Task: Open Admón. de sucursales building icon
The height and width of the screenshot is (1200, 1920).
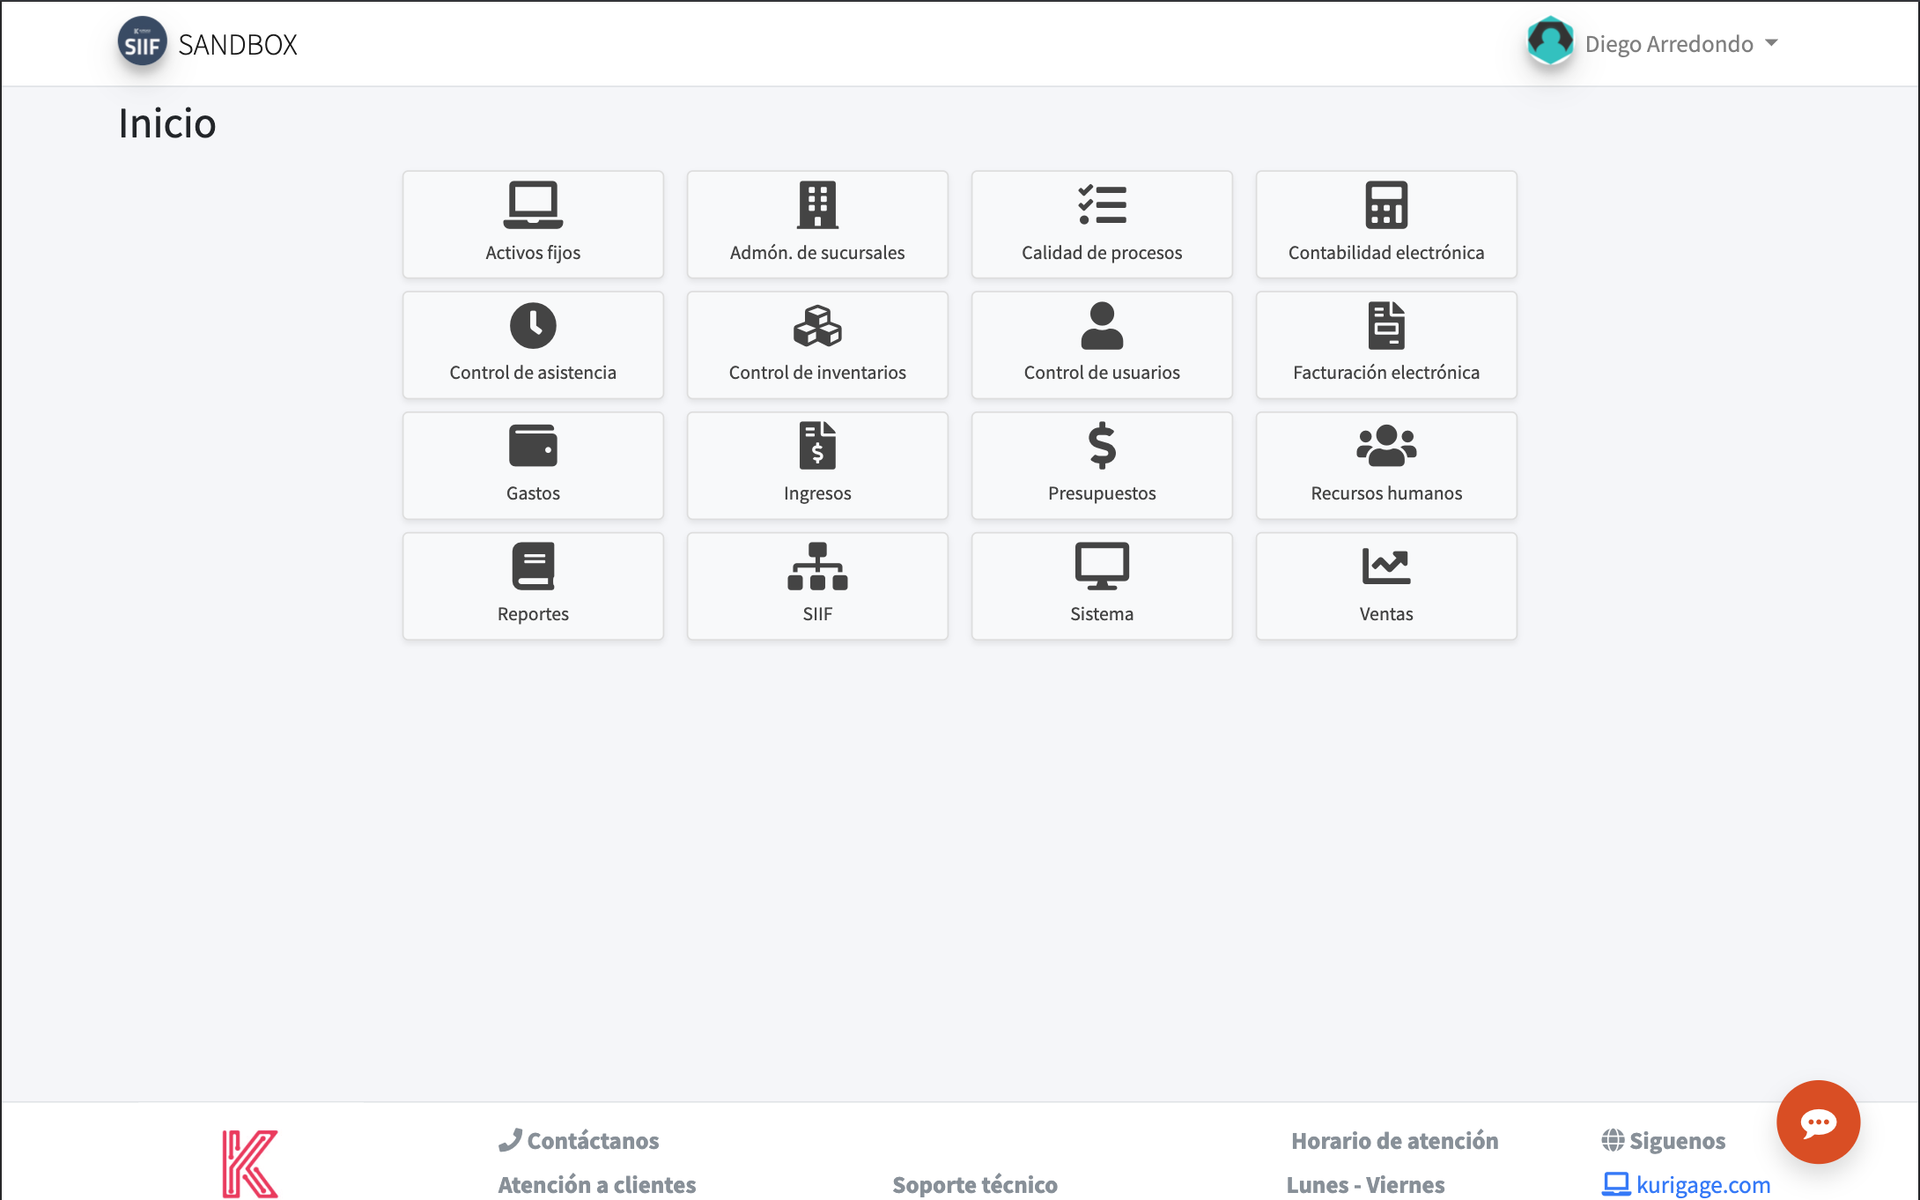Action: (817, 205)
